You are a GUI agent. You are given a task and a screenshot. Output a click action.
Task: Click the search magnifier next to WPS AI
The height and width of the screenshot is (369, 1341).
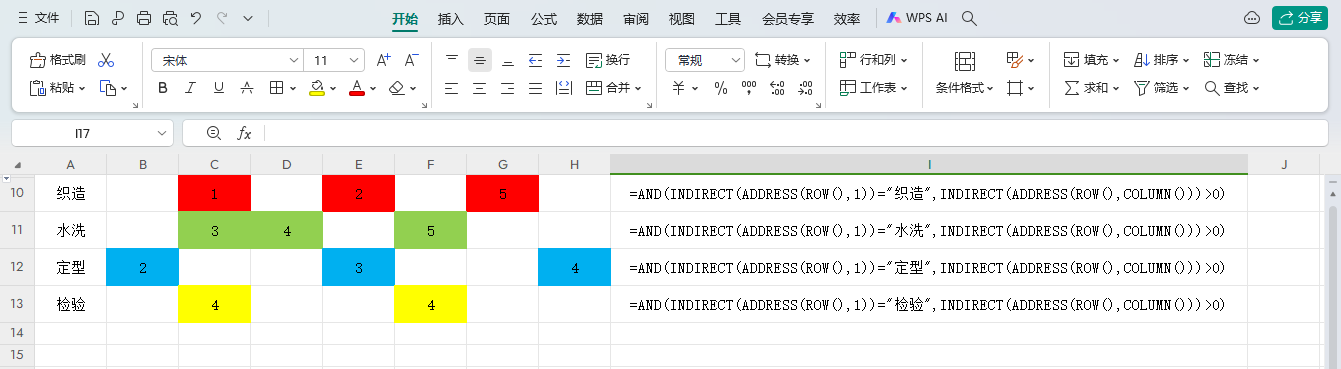(x=969, y=18)
